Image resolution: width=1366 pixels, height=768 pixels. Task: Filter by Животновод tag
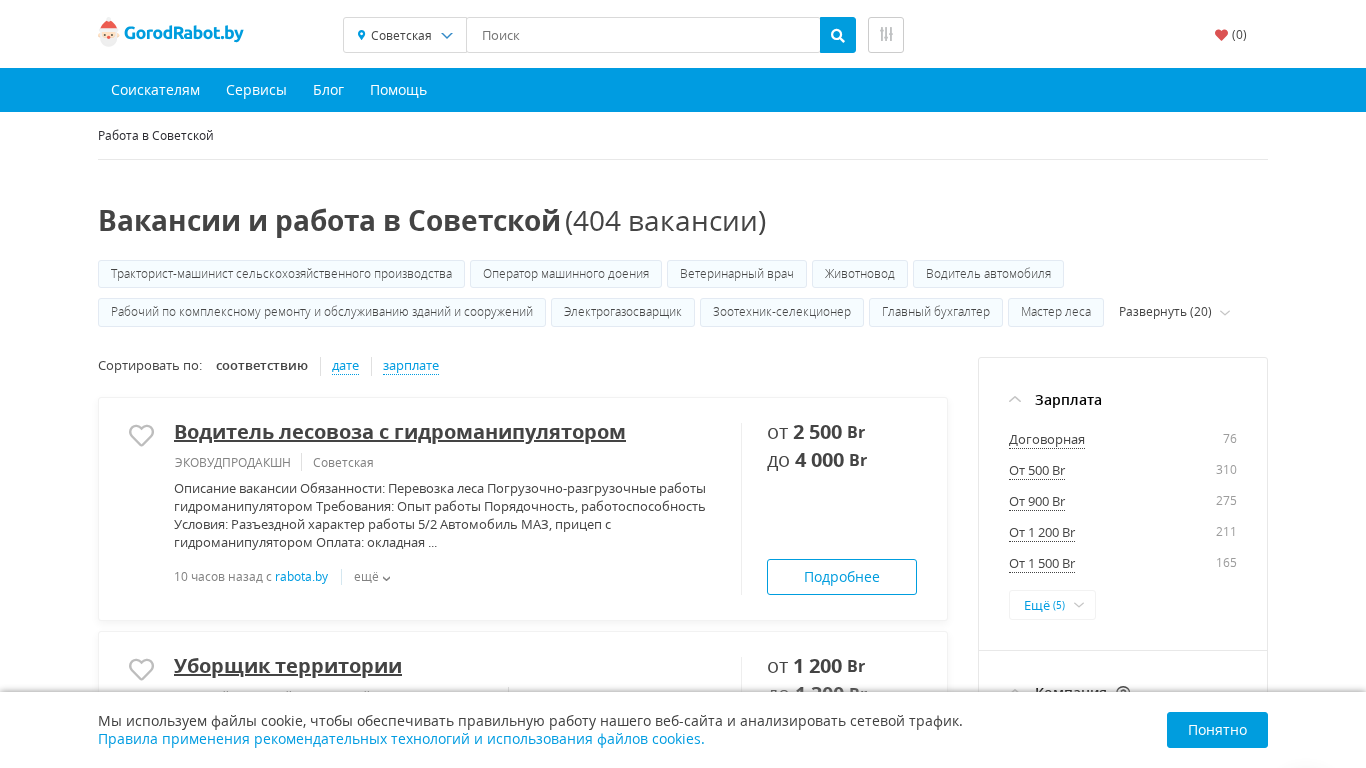[x=860, y=274]
